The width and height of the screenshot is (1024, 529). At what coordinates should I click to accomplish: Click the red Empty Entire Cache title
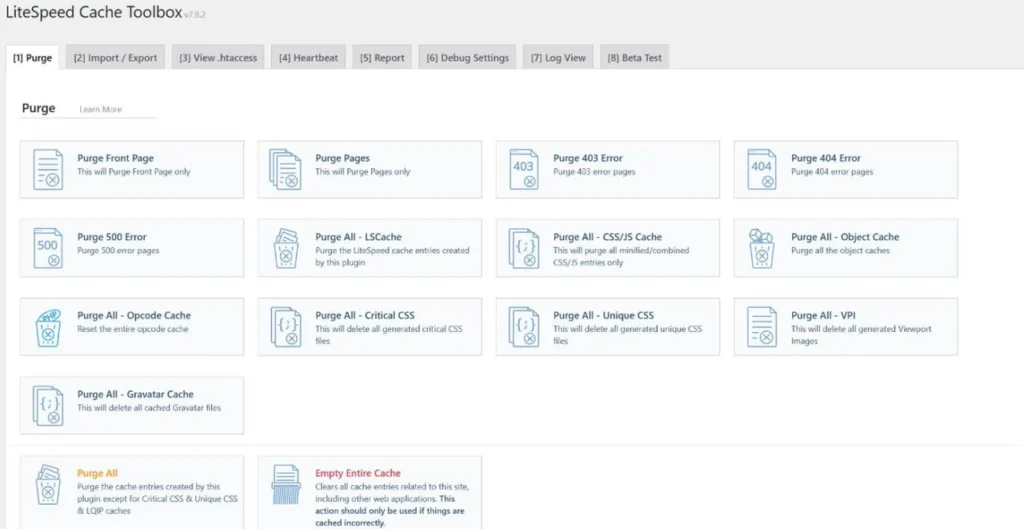tap(358, 473)
